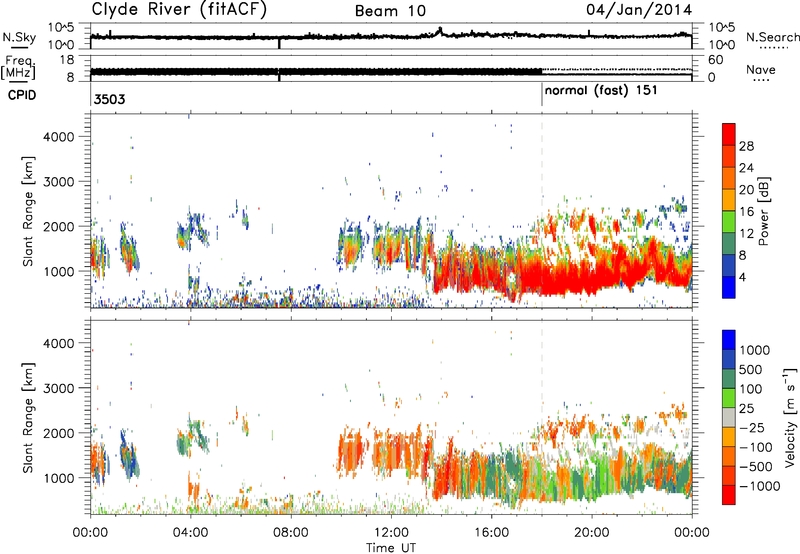
Task: Click the '4' tick on the power colorbar
Action: click(742, 277)
